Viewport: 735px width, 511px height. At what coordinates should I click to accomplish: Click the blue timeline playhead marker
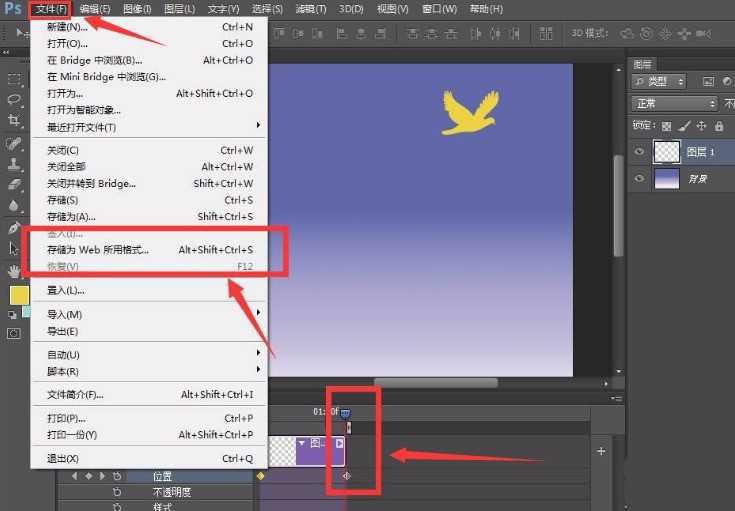point(346,411)
